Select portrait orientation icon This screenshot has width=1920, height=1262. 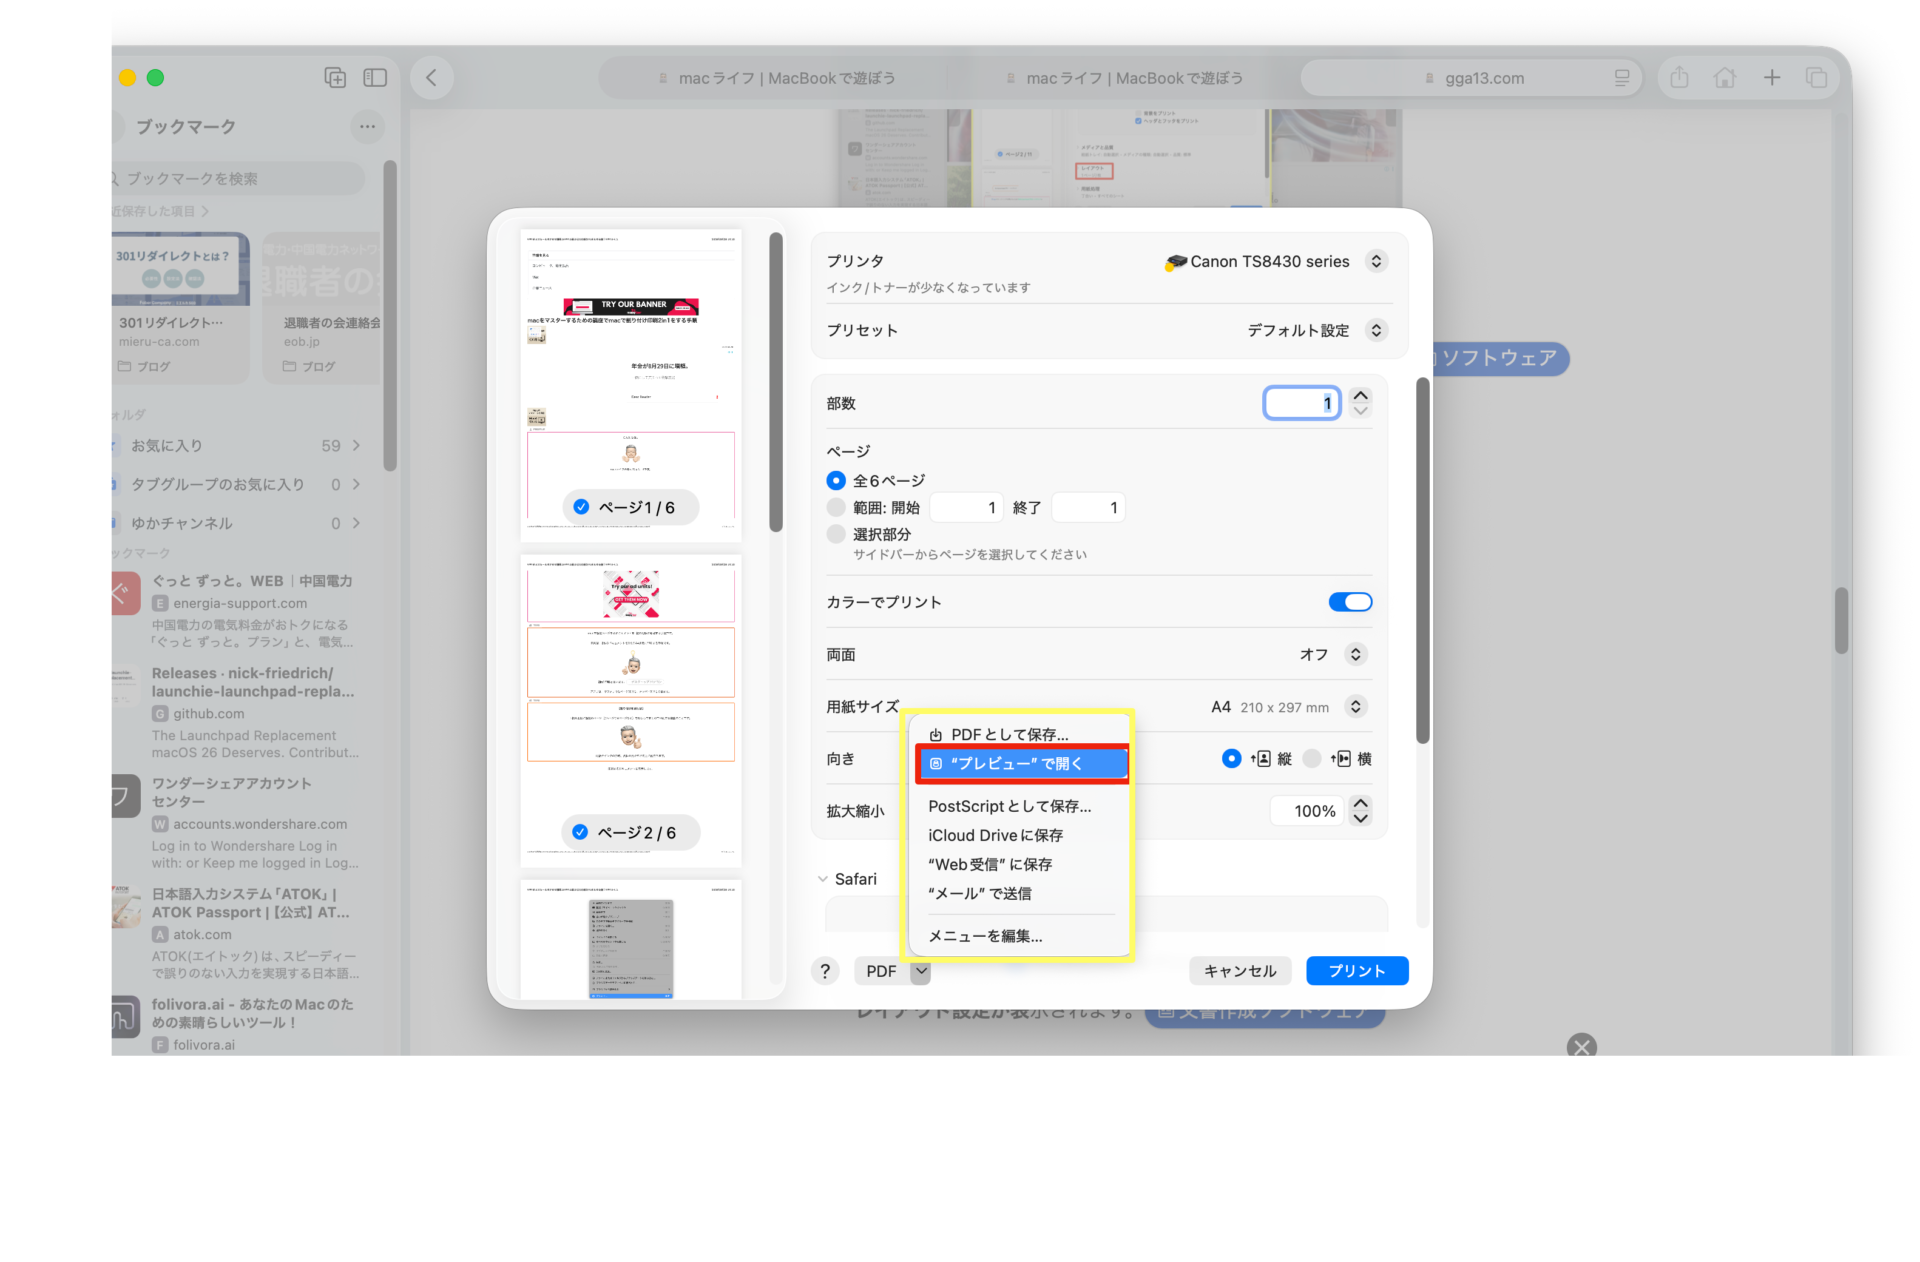tap(1261, 759)
